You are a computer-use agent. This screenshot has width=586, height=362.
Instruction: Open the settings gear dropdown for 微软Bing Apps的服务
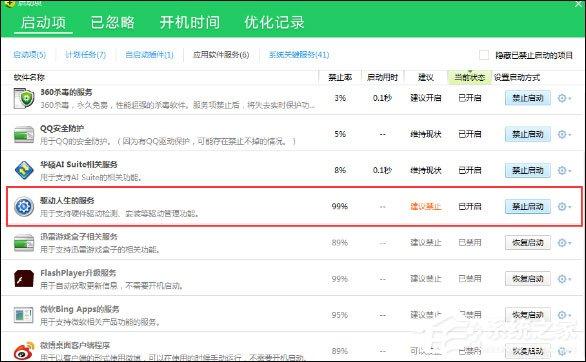564,315
